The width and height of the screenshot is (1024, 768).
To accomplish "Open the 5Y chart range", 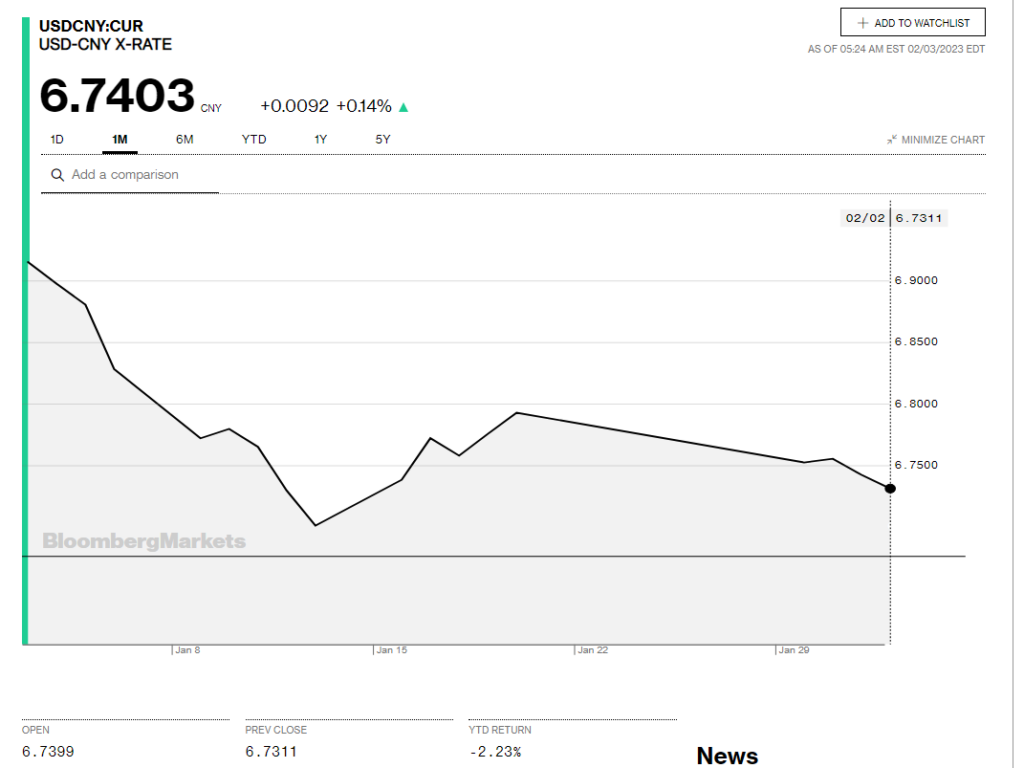I will click(383, 139).
